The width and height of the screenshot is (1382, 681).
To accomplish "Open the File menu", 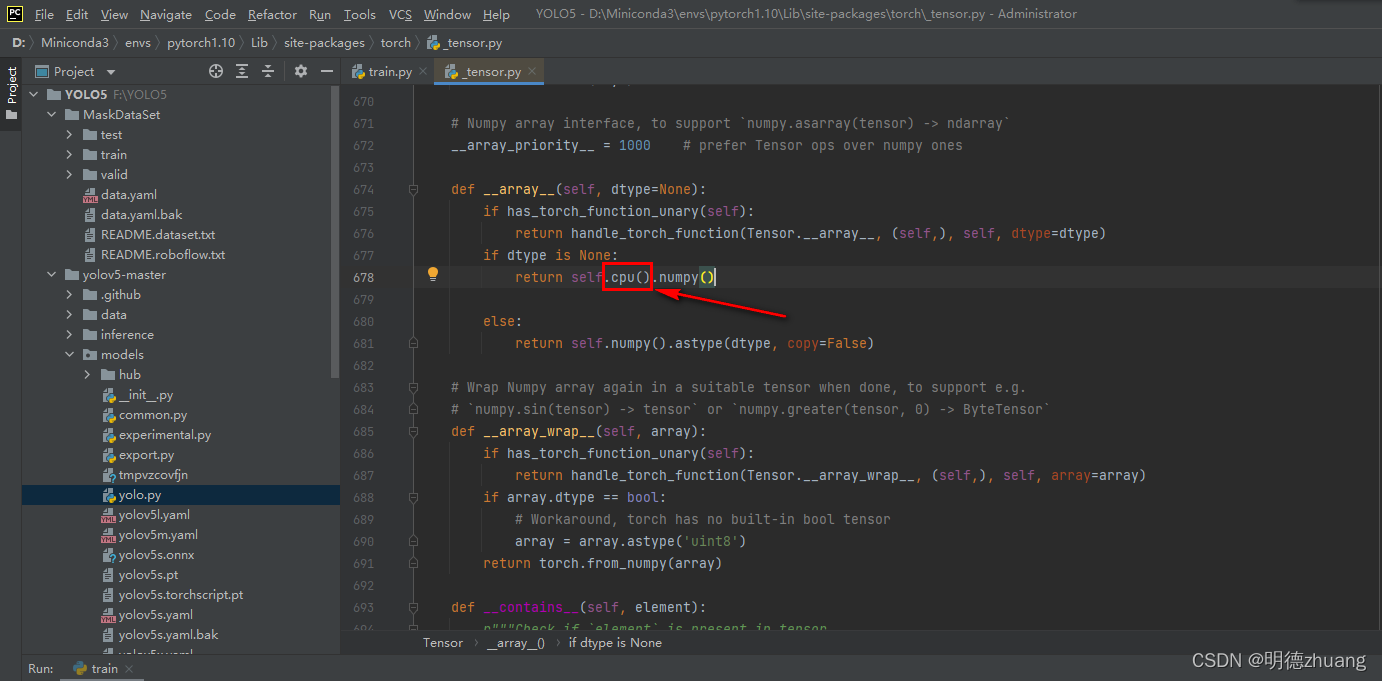I will tap(44, 14).
